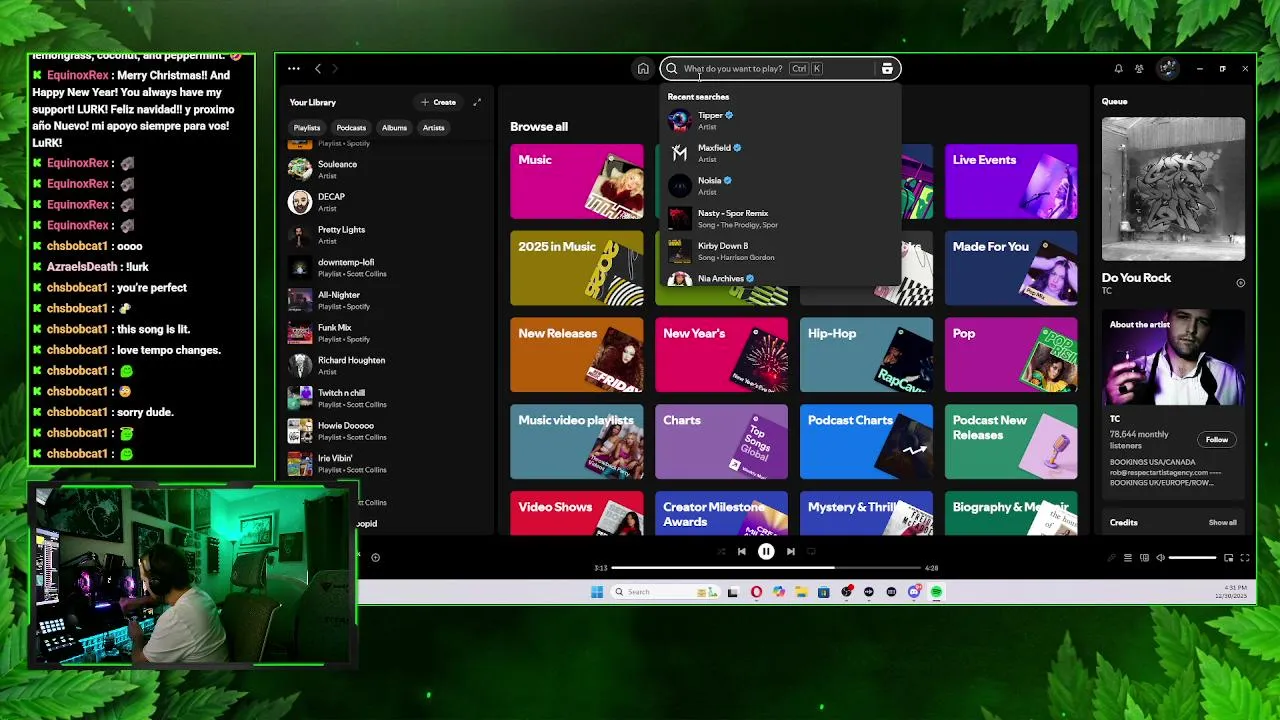Toggle the lyrics microphone icon
Image resolution: width=1280 pixels, height=720 pixels.
click(1111, 558)
